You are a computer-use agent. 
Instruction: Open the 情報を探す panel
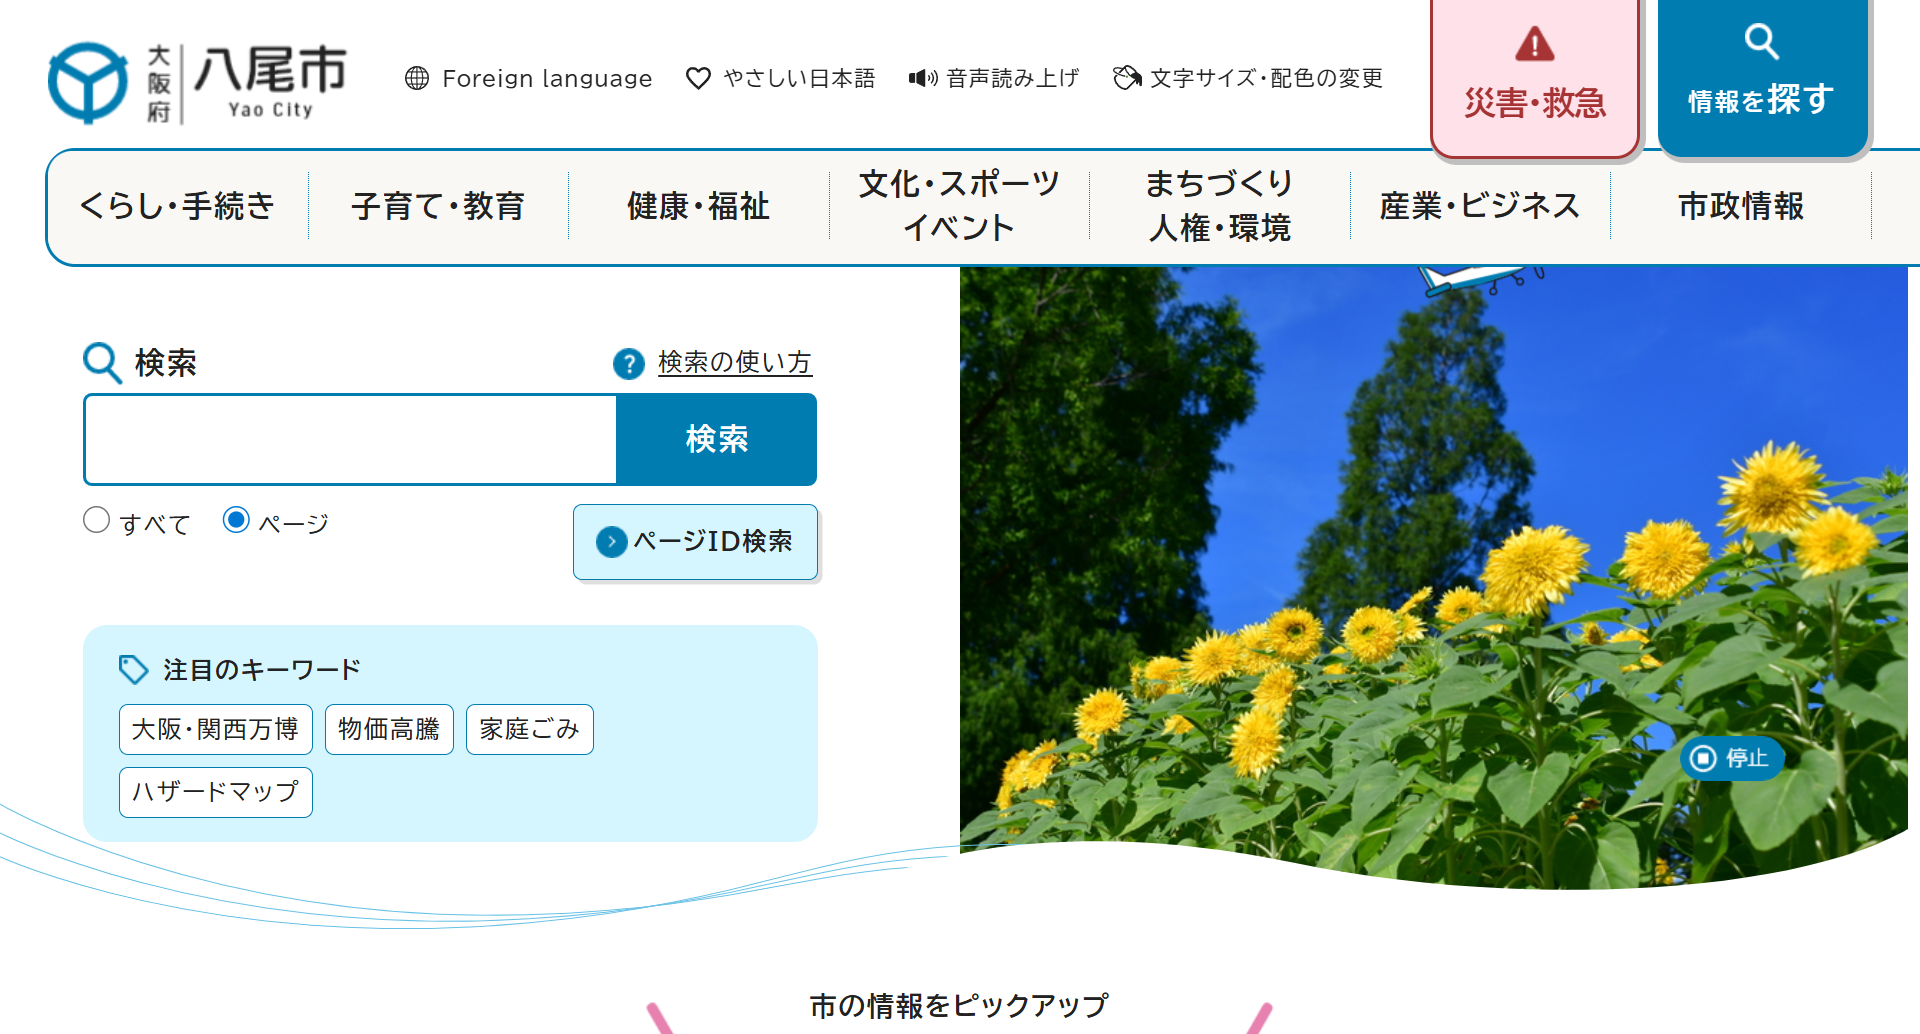point(1762,78)
